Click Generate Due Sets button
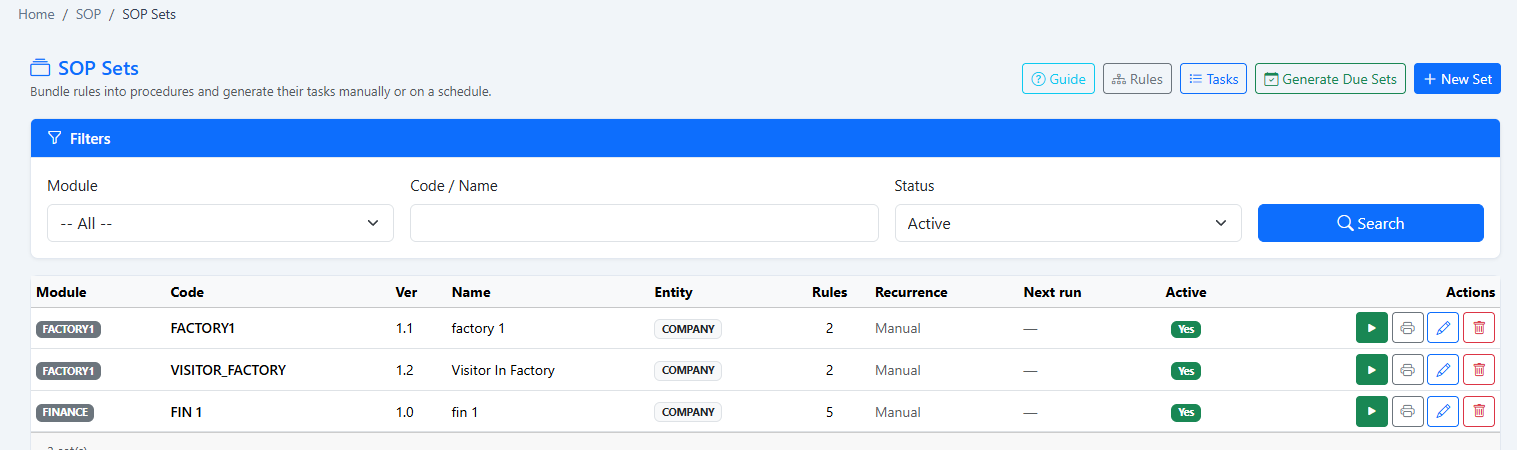The height and width of the screenshot is (450, 1517). click(x=1330, y=79)
